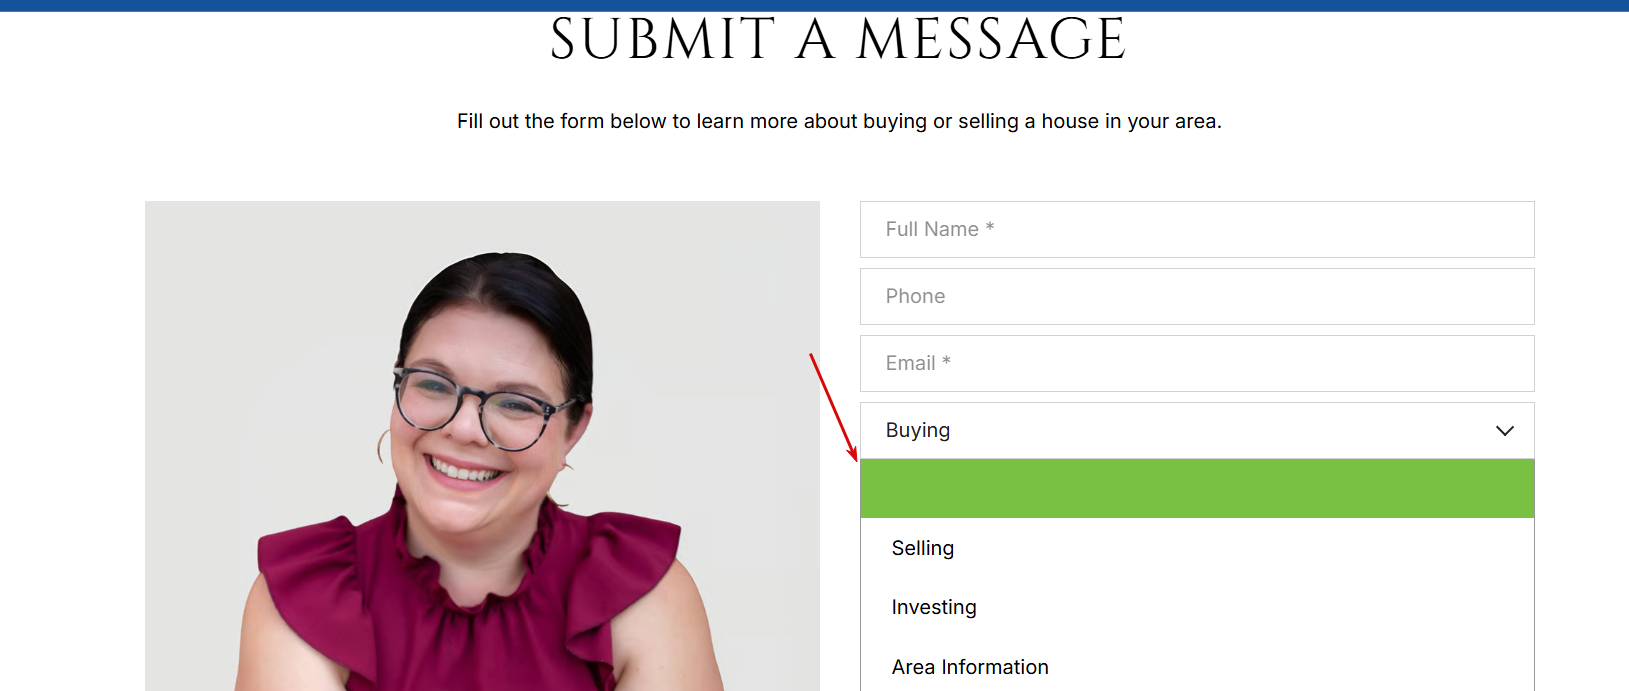This screenshot has width=1629, height=691.
Task: Click the red annotation arrow
Action: (834, 407)
